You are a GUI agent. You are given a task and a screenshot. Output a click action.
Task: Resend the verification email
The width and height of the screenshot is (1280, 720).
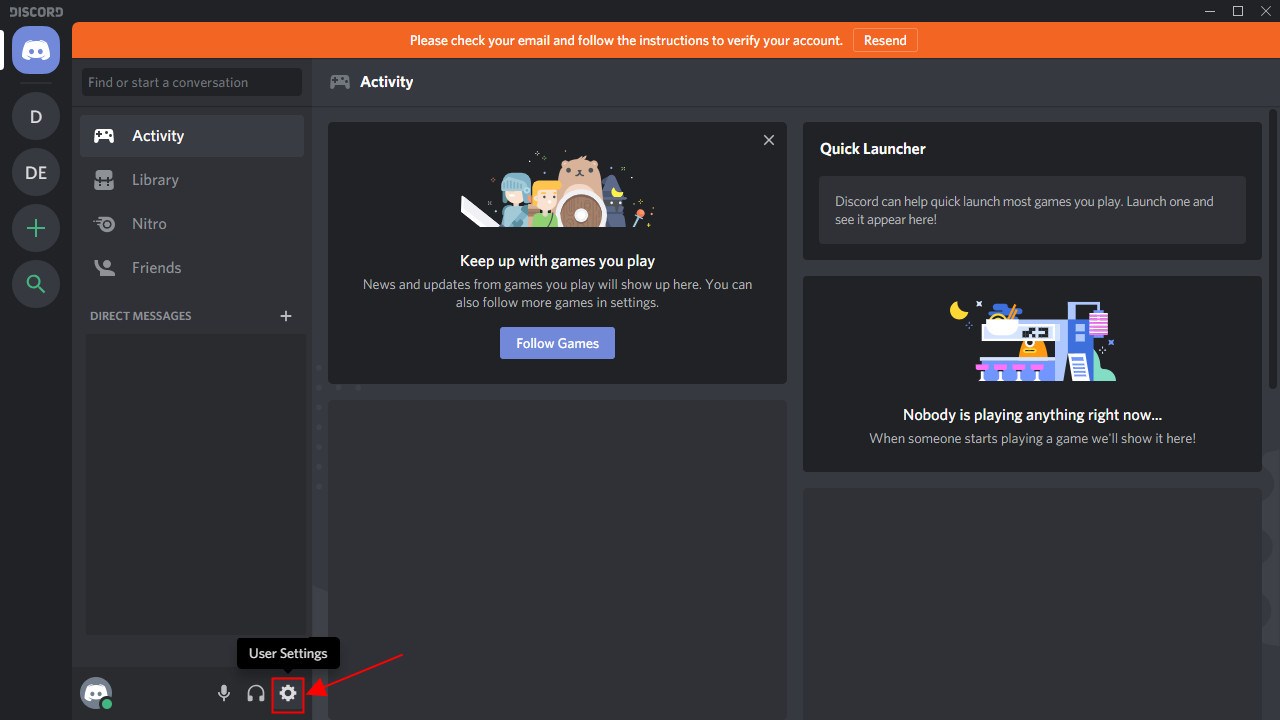click(x=885, y=41)
